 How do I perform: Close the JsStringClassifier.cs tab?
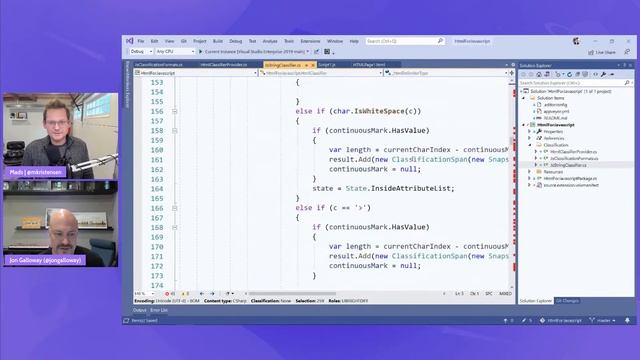tap(313, 65)
